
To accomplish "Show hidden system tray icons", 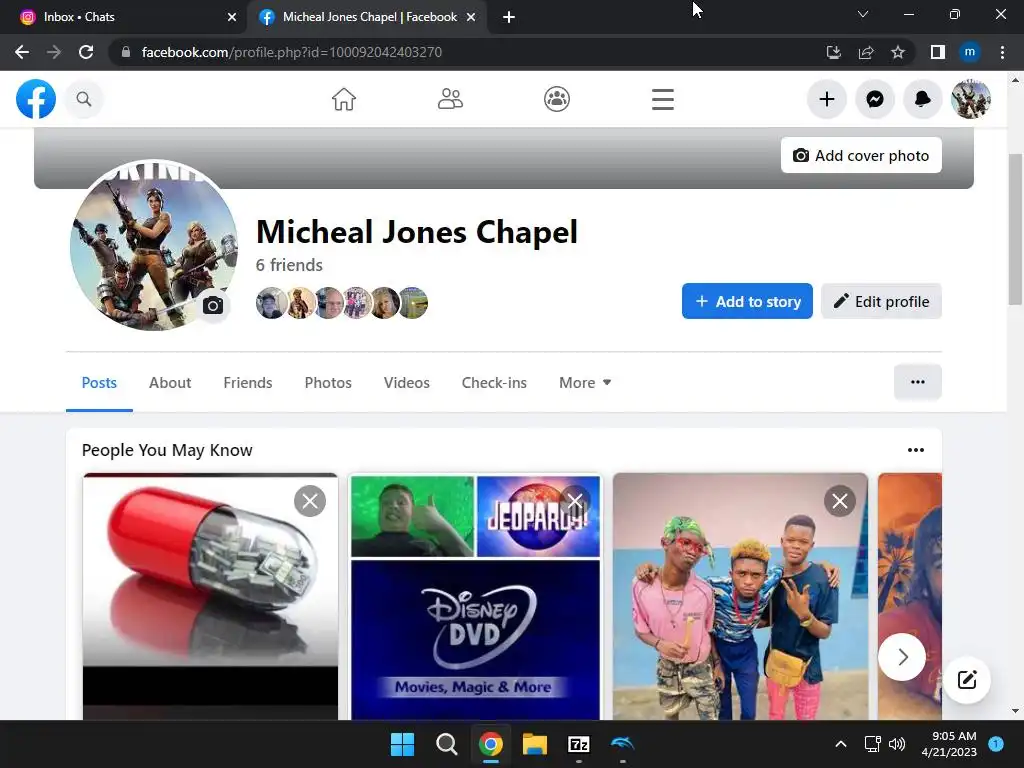I will (x=841, y=744).
